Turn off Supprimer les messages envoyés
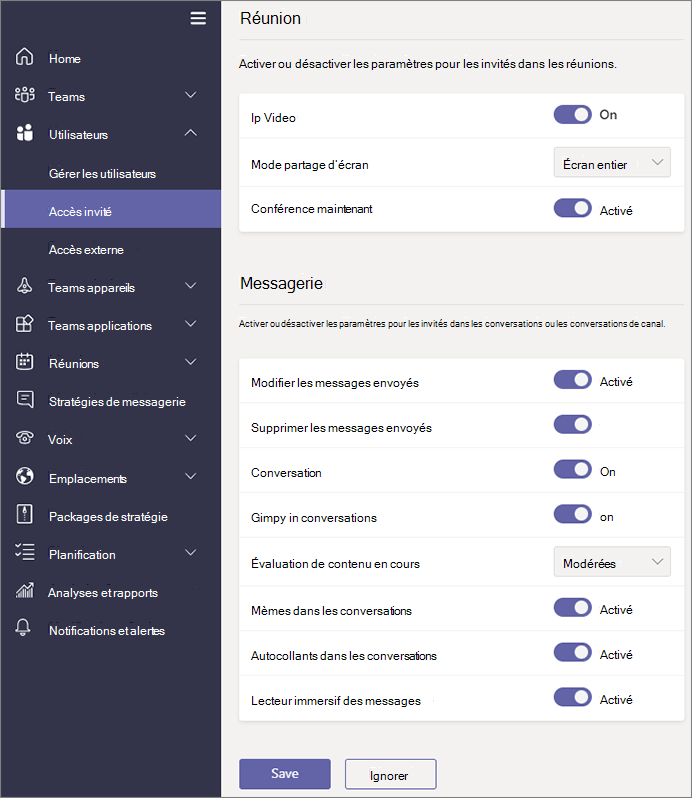Viewport: 692px width, 798px height. pos(573,426)
